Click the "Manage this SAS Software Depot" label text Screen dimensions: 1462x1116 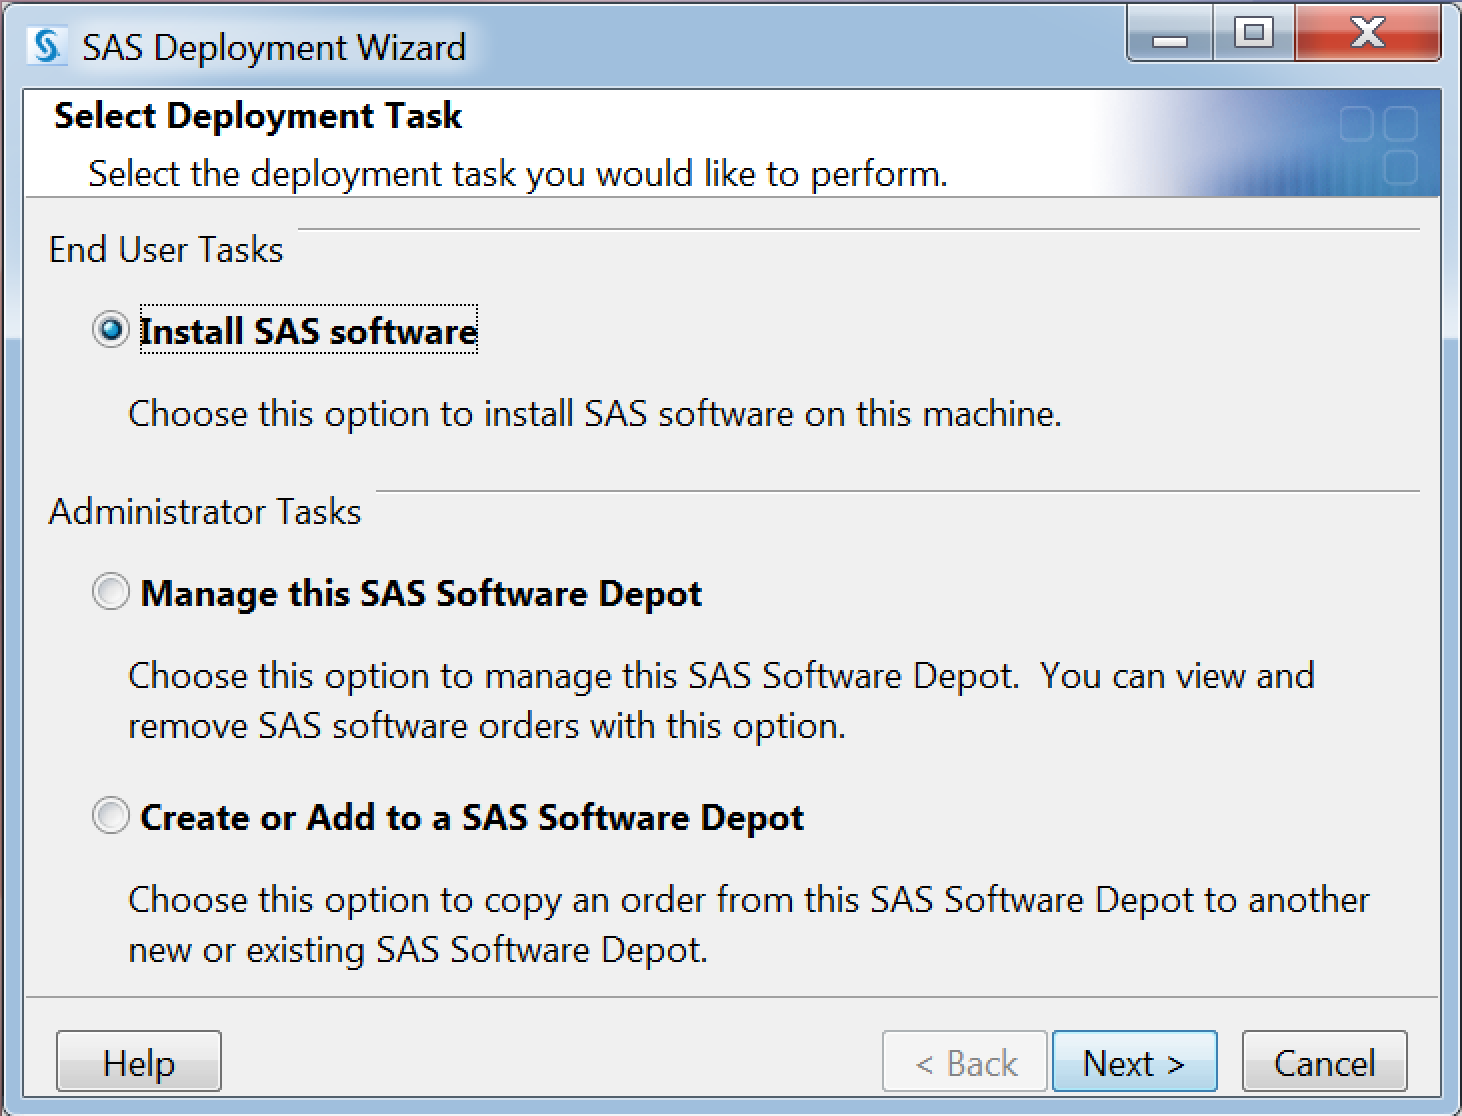421,593
